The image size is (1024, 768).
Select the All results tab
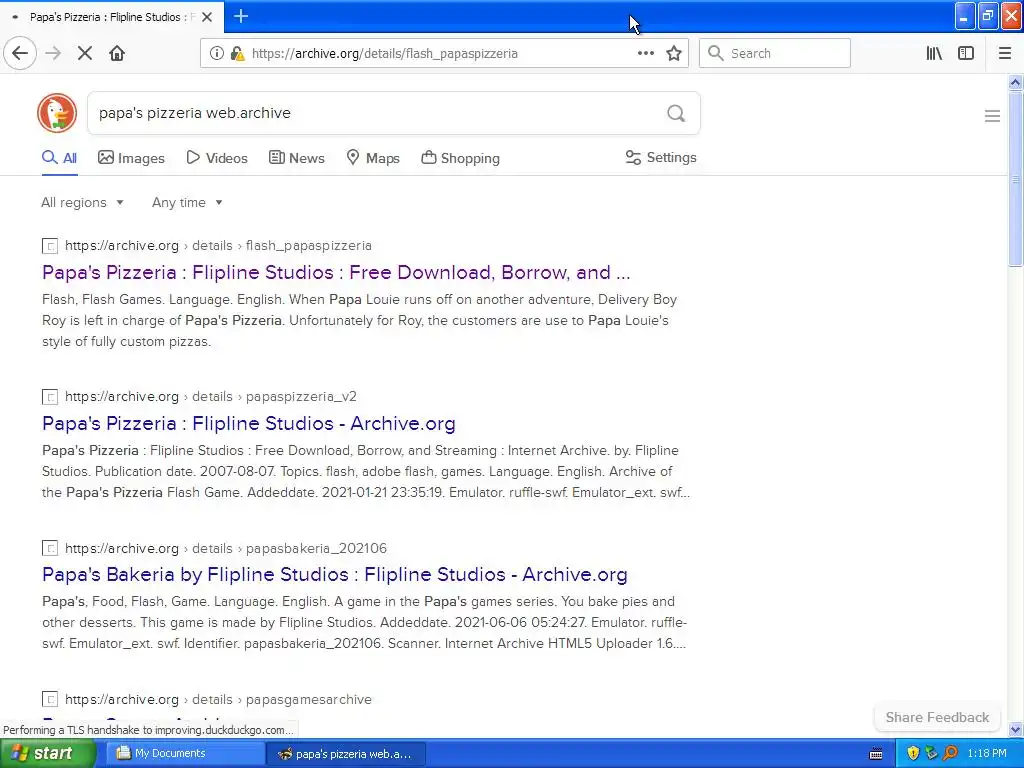tap(59, 158)
